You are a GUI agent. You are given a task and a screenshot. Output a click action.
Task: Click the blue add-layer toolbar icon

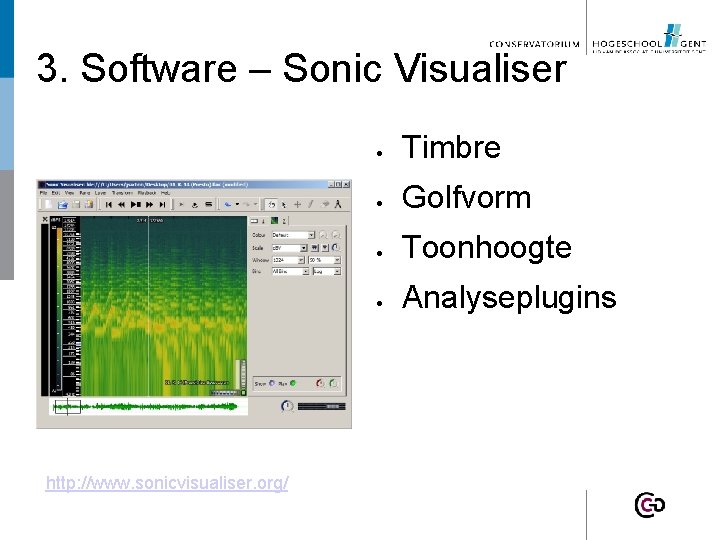tap(228, 204)
